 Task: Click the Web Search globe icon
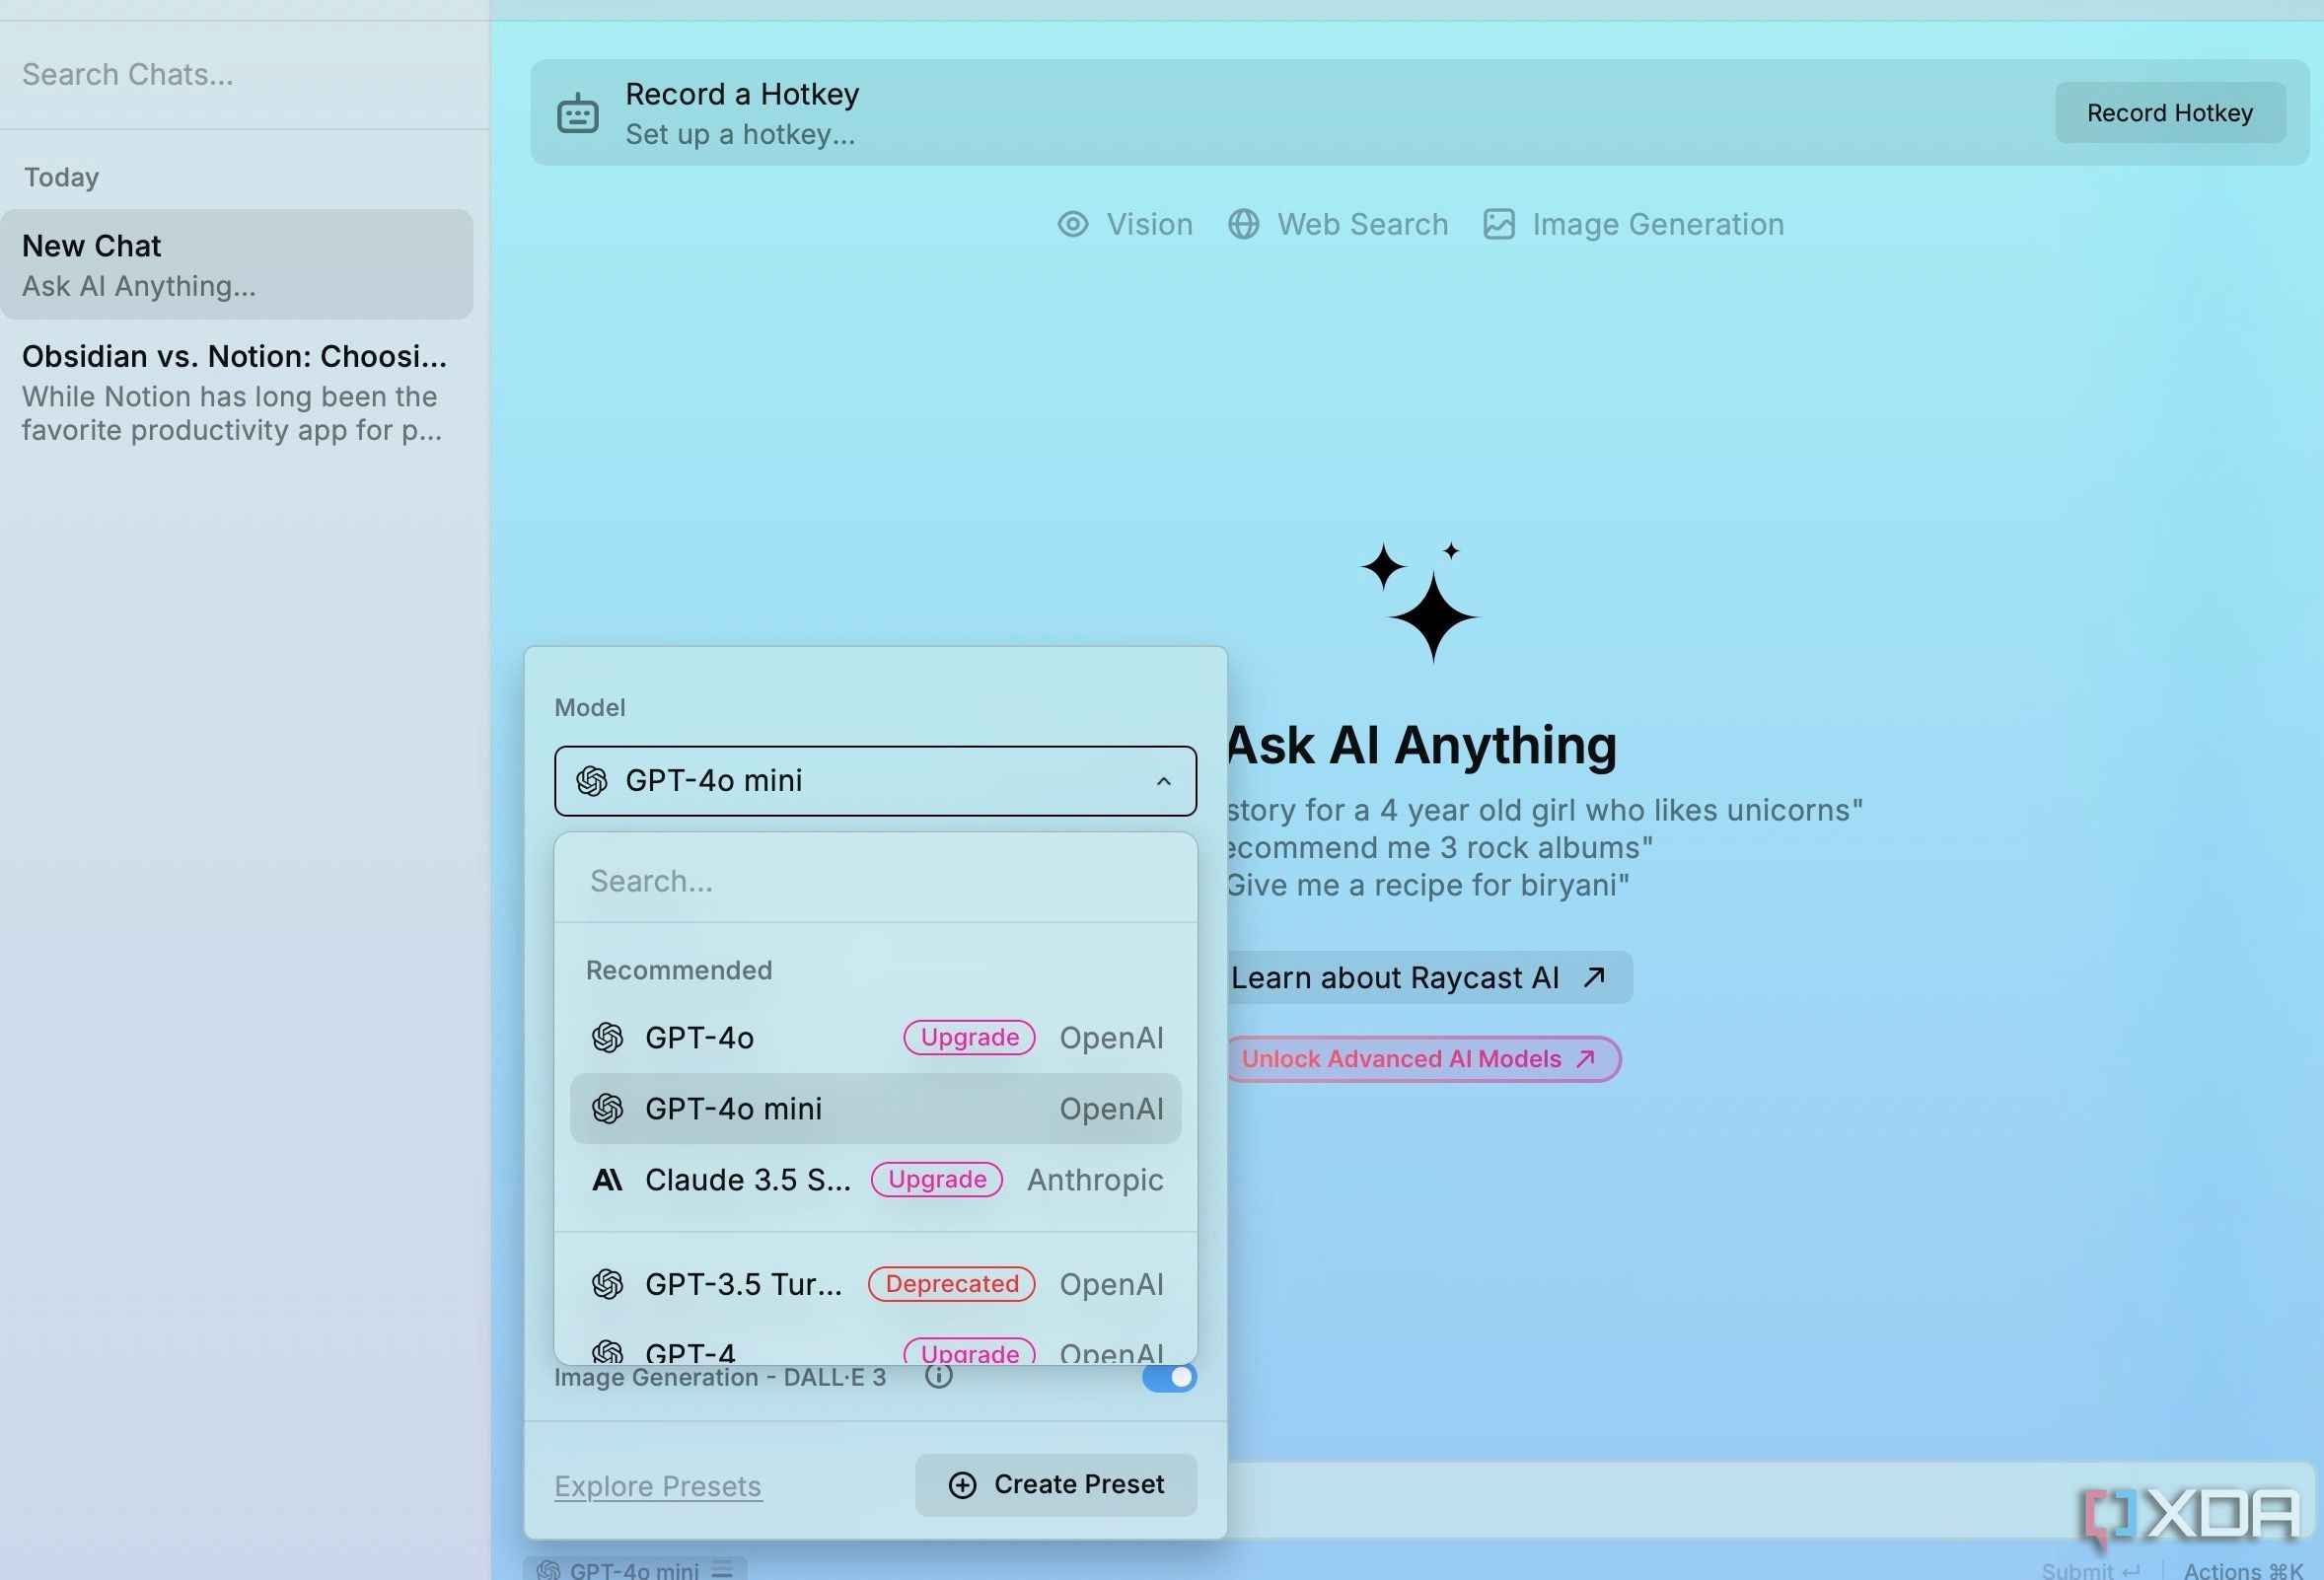coord(1243,224)
